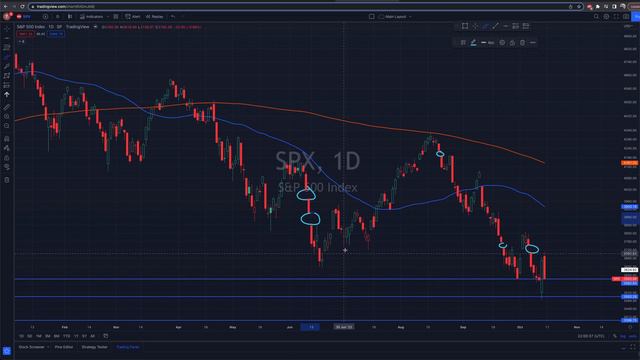Open indicator templates grid icon
This screenshot has height=360, width=640.
point(116,16)
